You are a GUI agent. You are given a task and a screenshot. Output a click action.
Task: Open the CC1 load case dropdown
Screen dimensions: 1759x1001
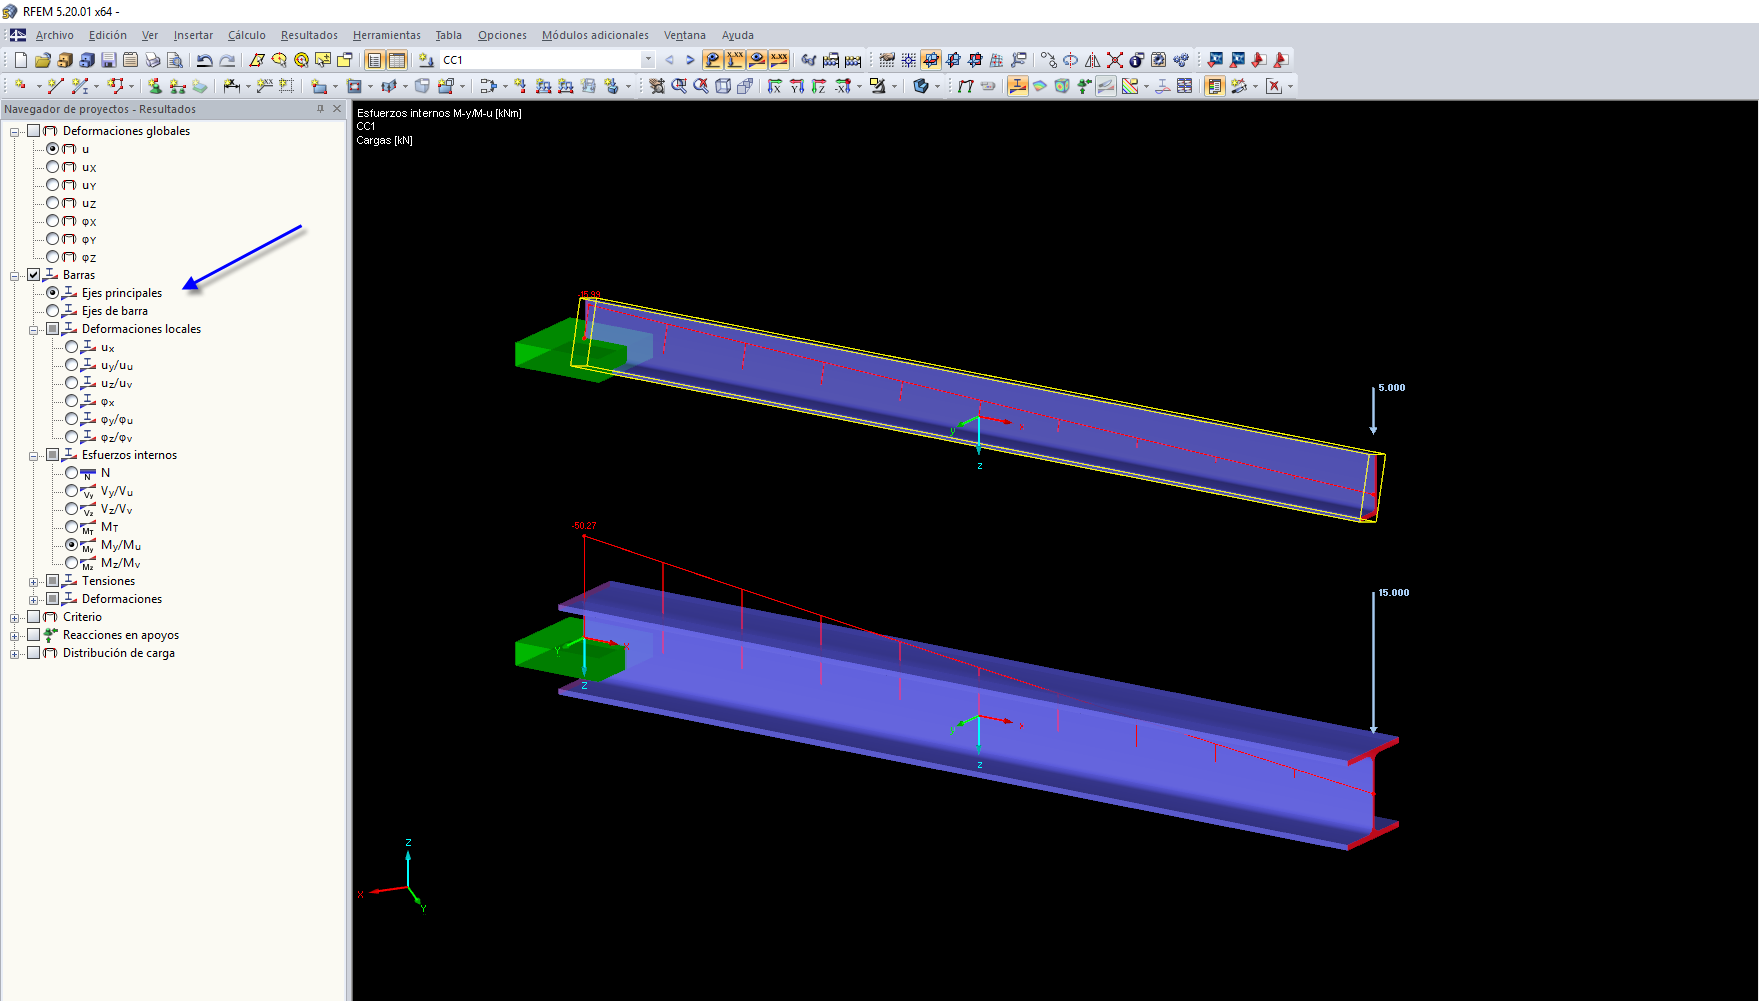pos(648,60)
